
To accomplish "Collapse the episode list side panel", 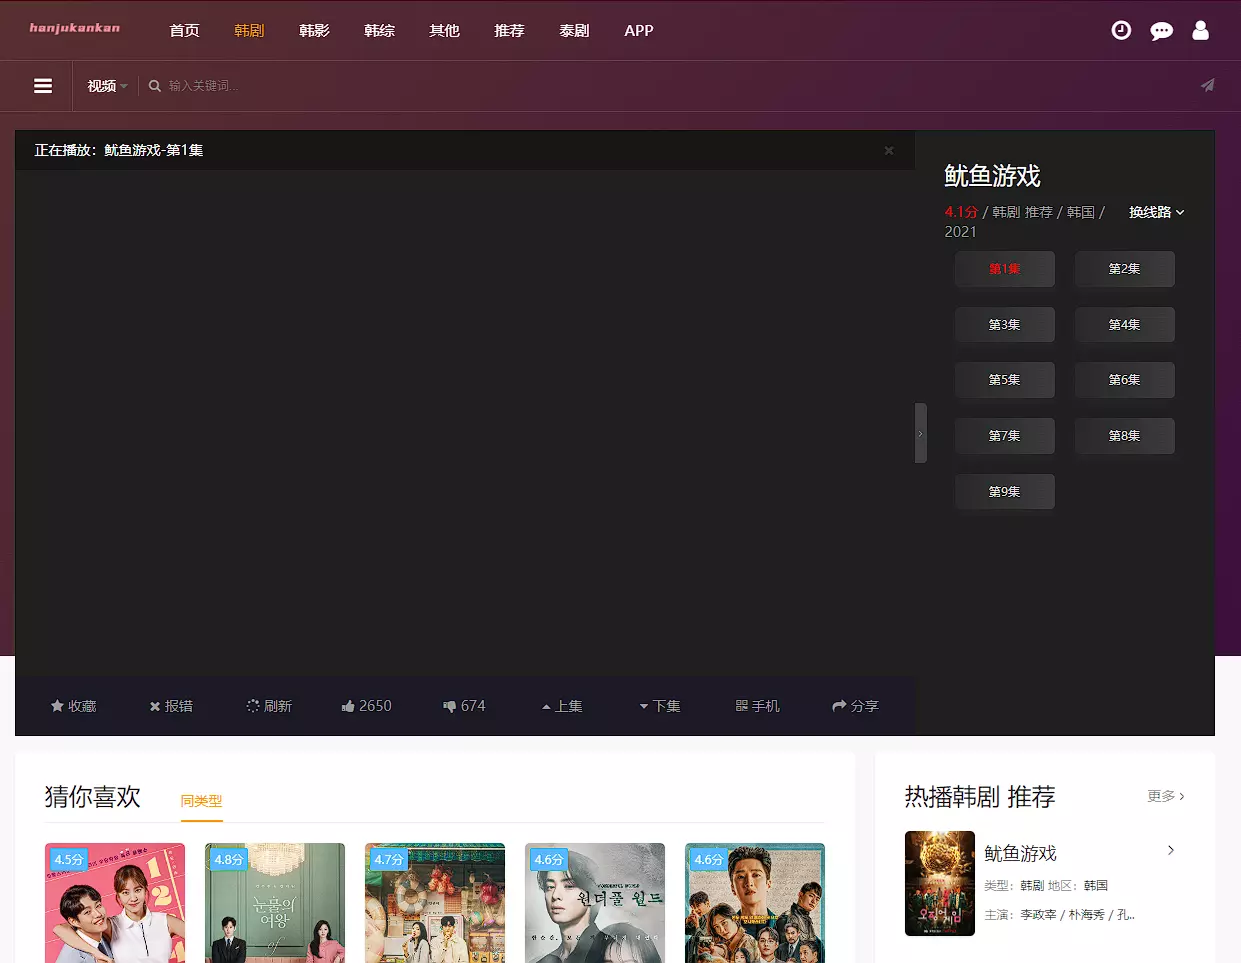I will (x=920, y=433).
